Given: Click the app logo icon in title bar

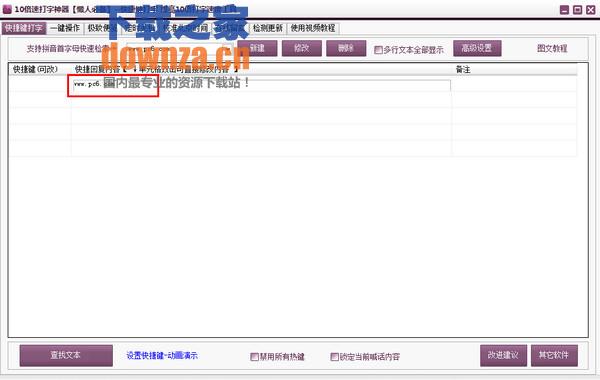Looking at the screenshot, I should 7,9.
